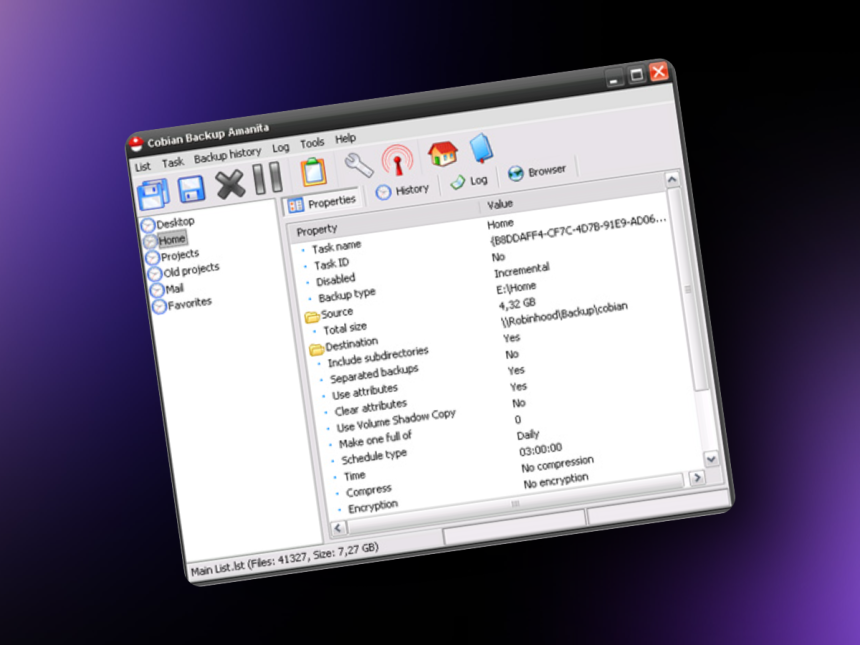Click the Use Volume Shadow Copy row

click(396, 420)
